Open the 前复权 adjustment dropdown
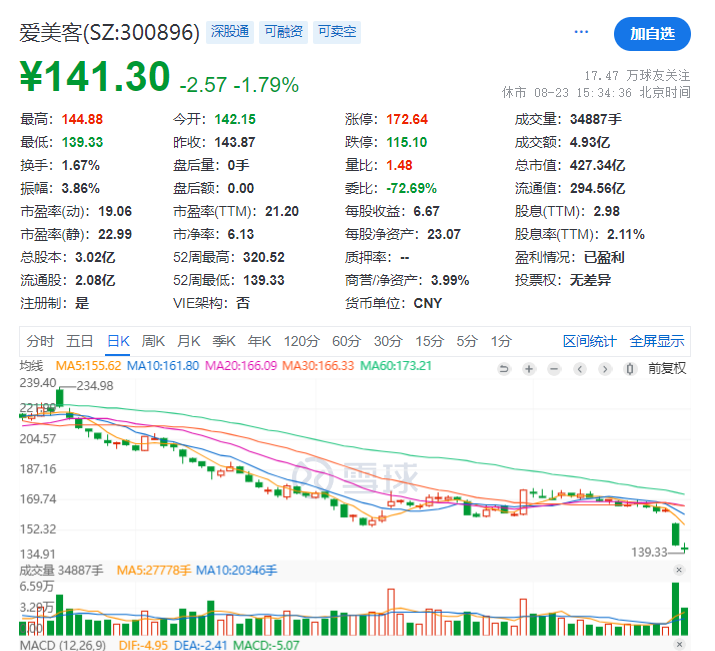Viewport: 715px width, 651px height. pos(667,368)
